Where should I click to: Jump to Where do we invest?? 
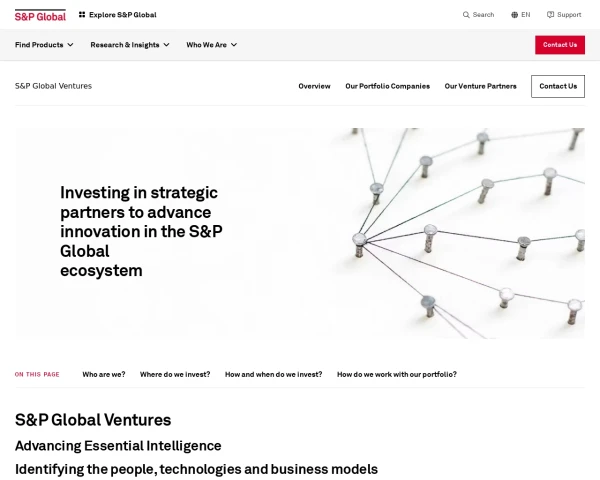(175, 374)
